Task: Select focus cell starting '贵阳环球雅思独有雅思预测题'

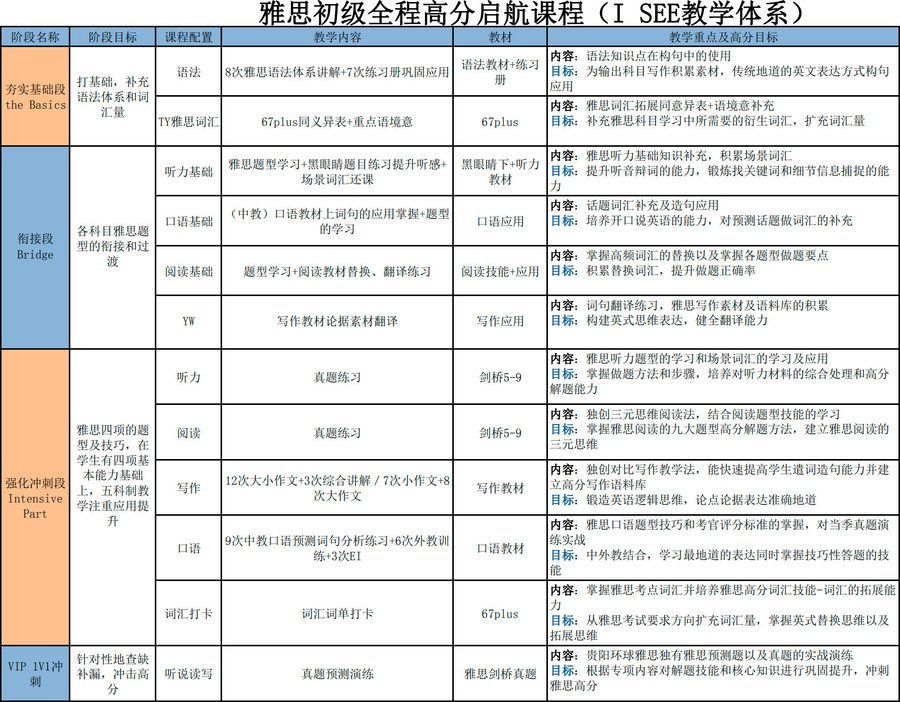Action: 723,673
